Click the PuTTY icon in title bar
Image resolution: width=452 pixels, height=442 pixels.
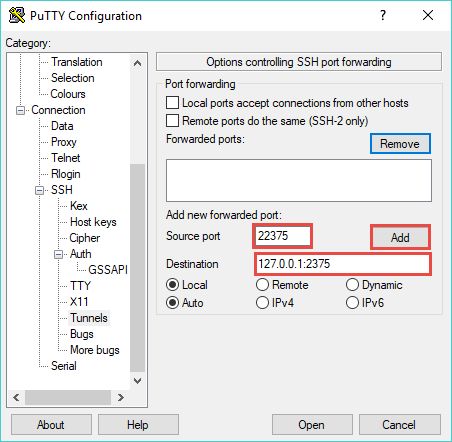[x=17, y=15]
